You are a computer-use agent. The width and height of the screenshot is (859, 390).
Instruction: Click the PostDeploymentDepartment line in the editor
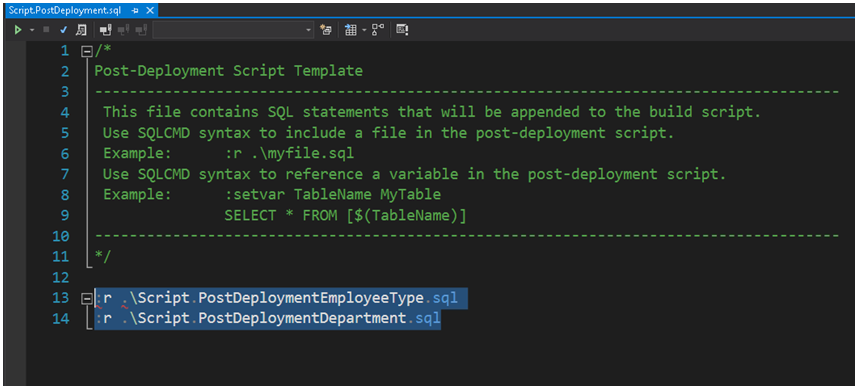tap(267, 319)
